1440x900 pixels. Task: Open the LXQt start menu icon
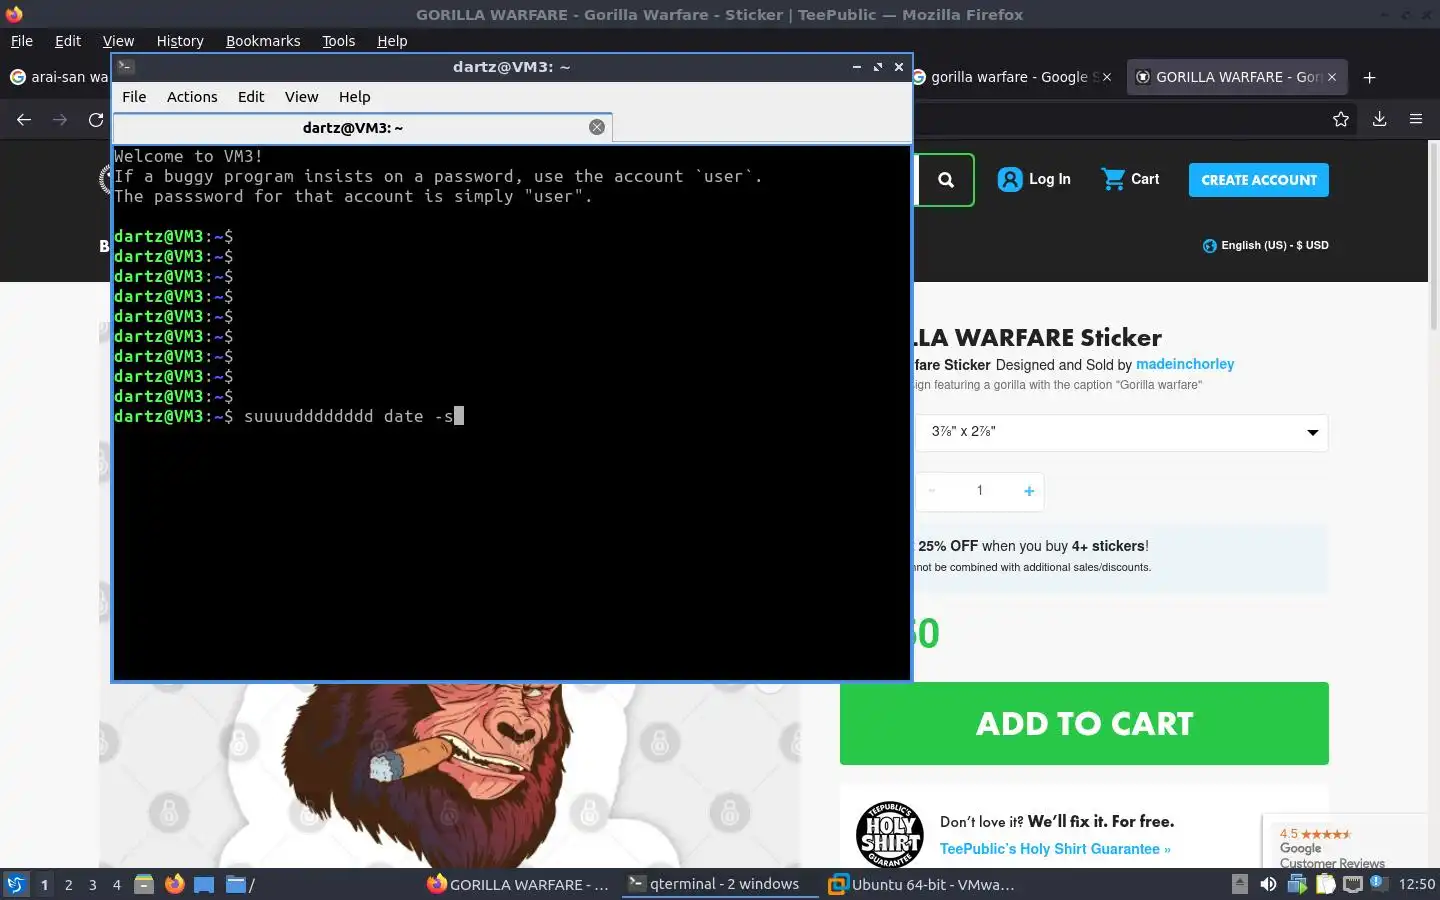(x=16, y=884)
